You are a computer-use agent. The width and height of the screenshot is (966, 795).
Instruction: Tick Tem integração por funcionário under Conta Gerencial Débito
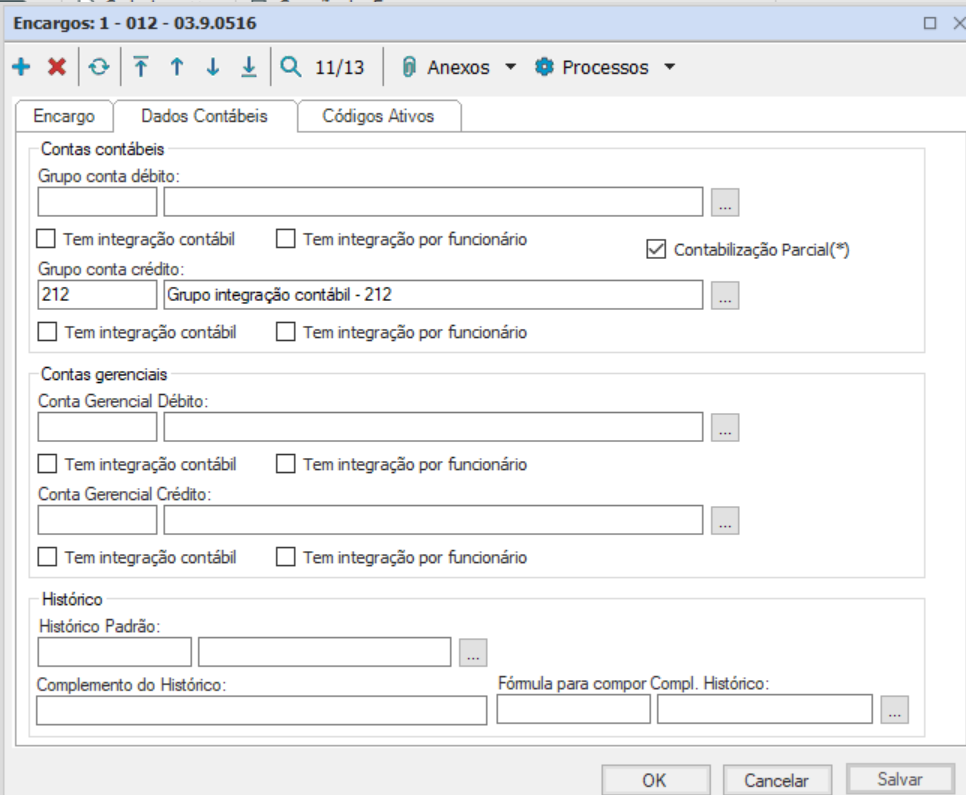285,463
